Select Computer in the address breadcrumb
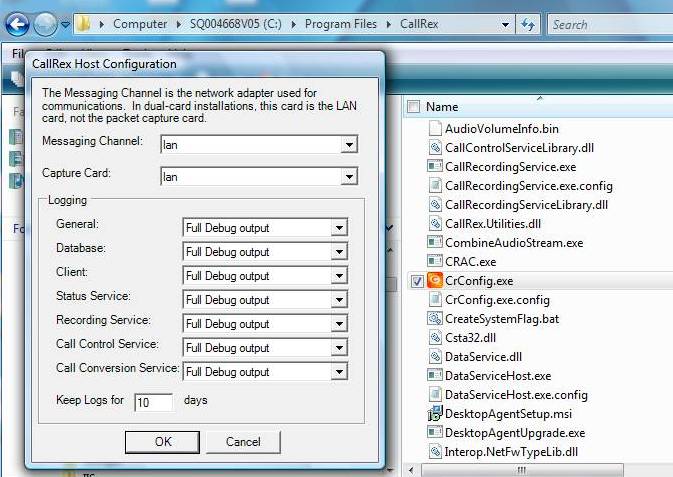Viewport: 673px width, 477px height. (x=140, y=24)
